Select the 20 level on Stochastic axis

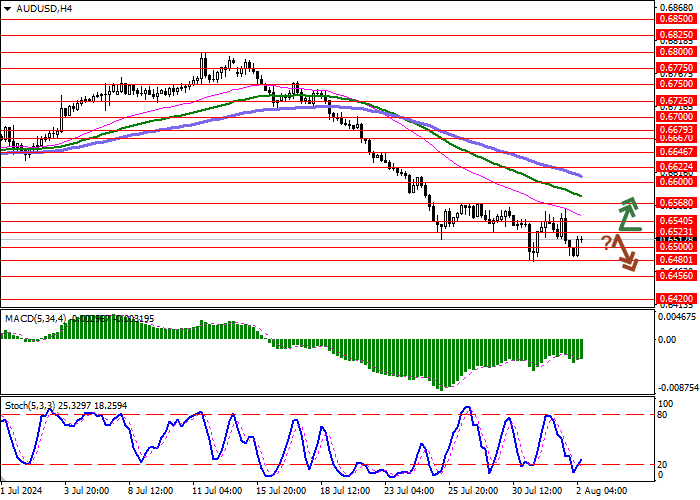point(663,465)
